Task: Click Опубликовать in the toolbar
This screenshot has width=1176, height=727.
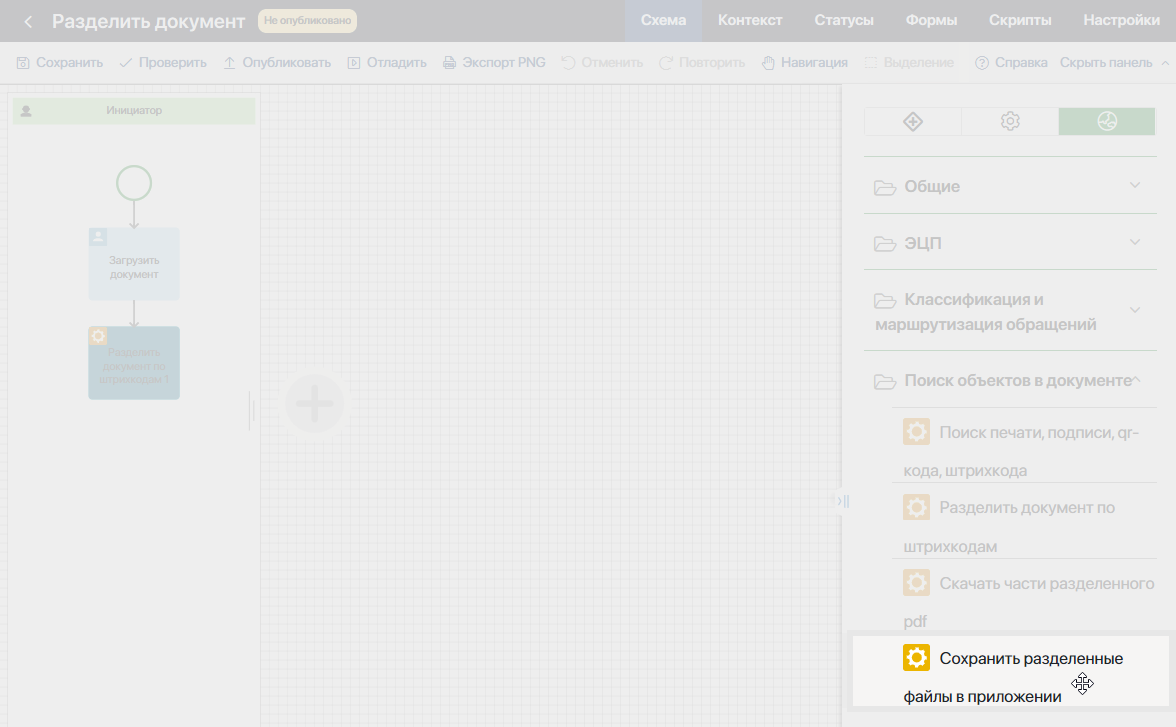Action: (x=277, y=63)
